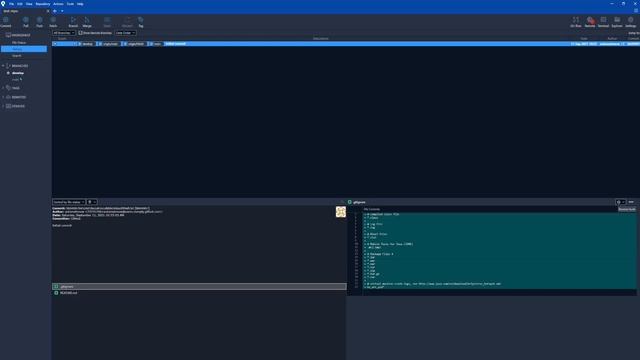The image size is (640, 360).
Task: Open Git Flow from the toolbar
Action: [576, 22]
